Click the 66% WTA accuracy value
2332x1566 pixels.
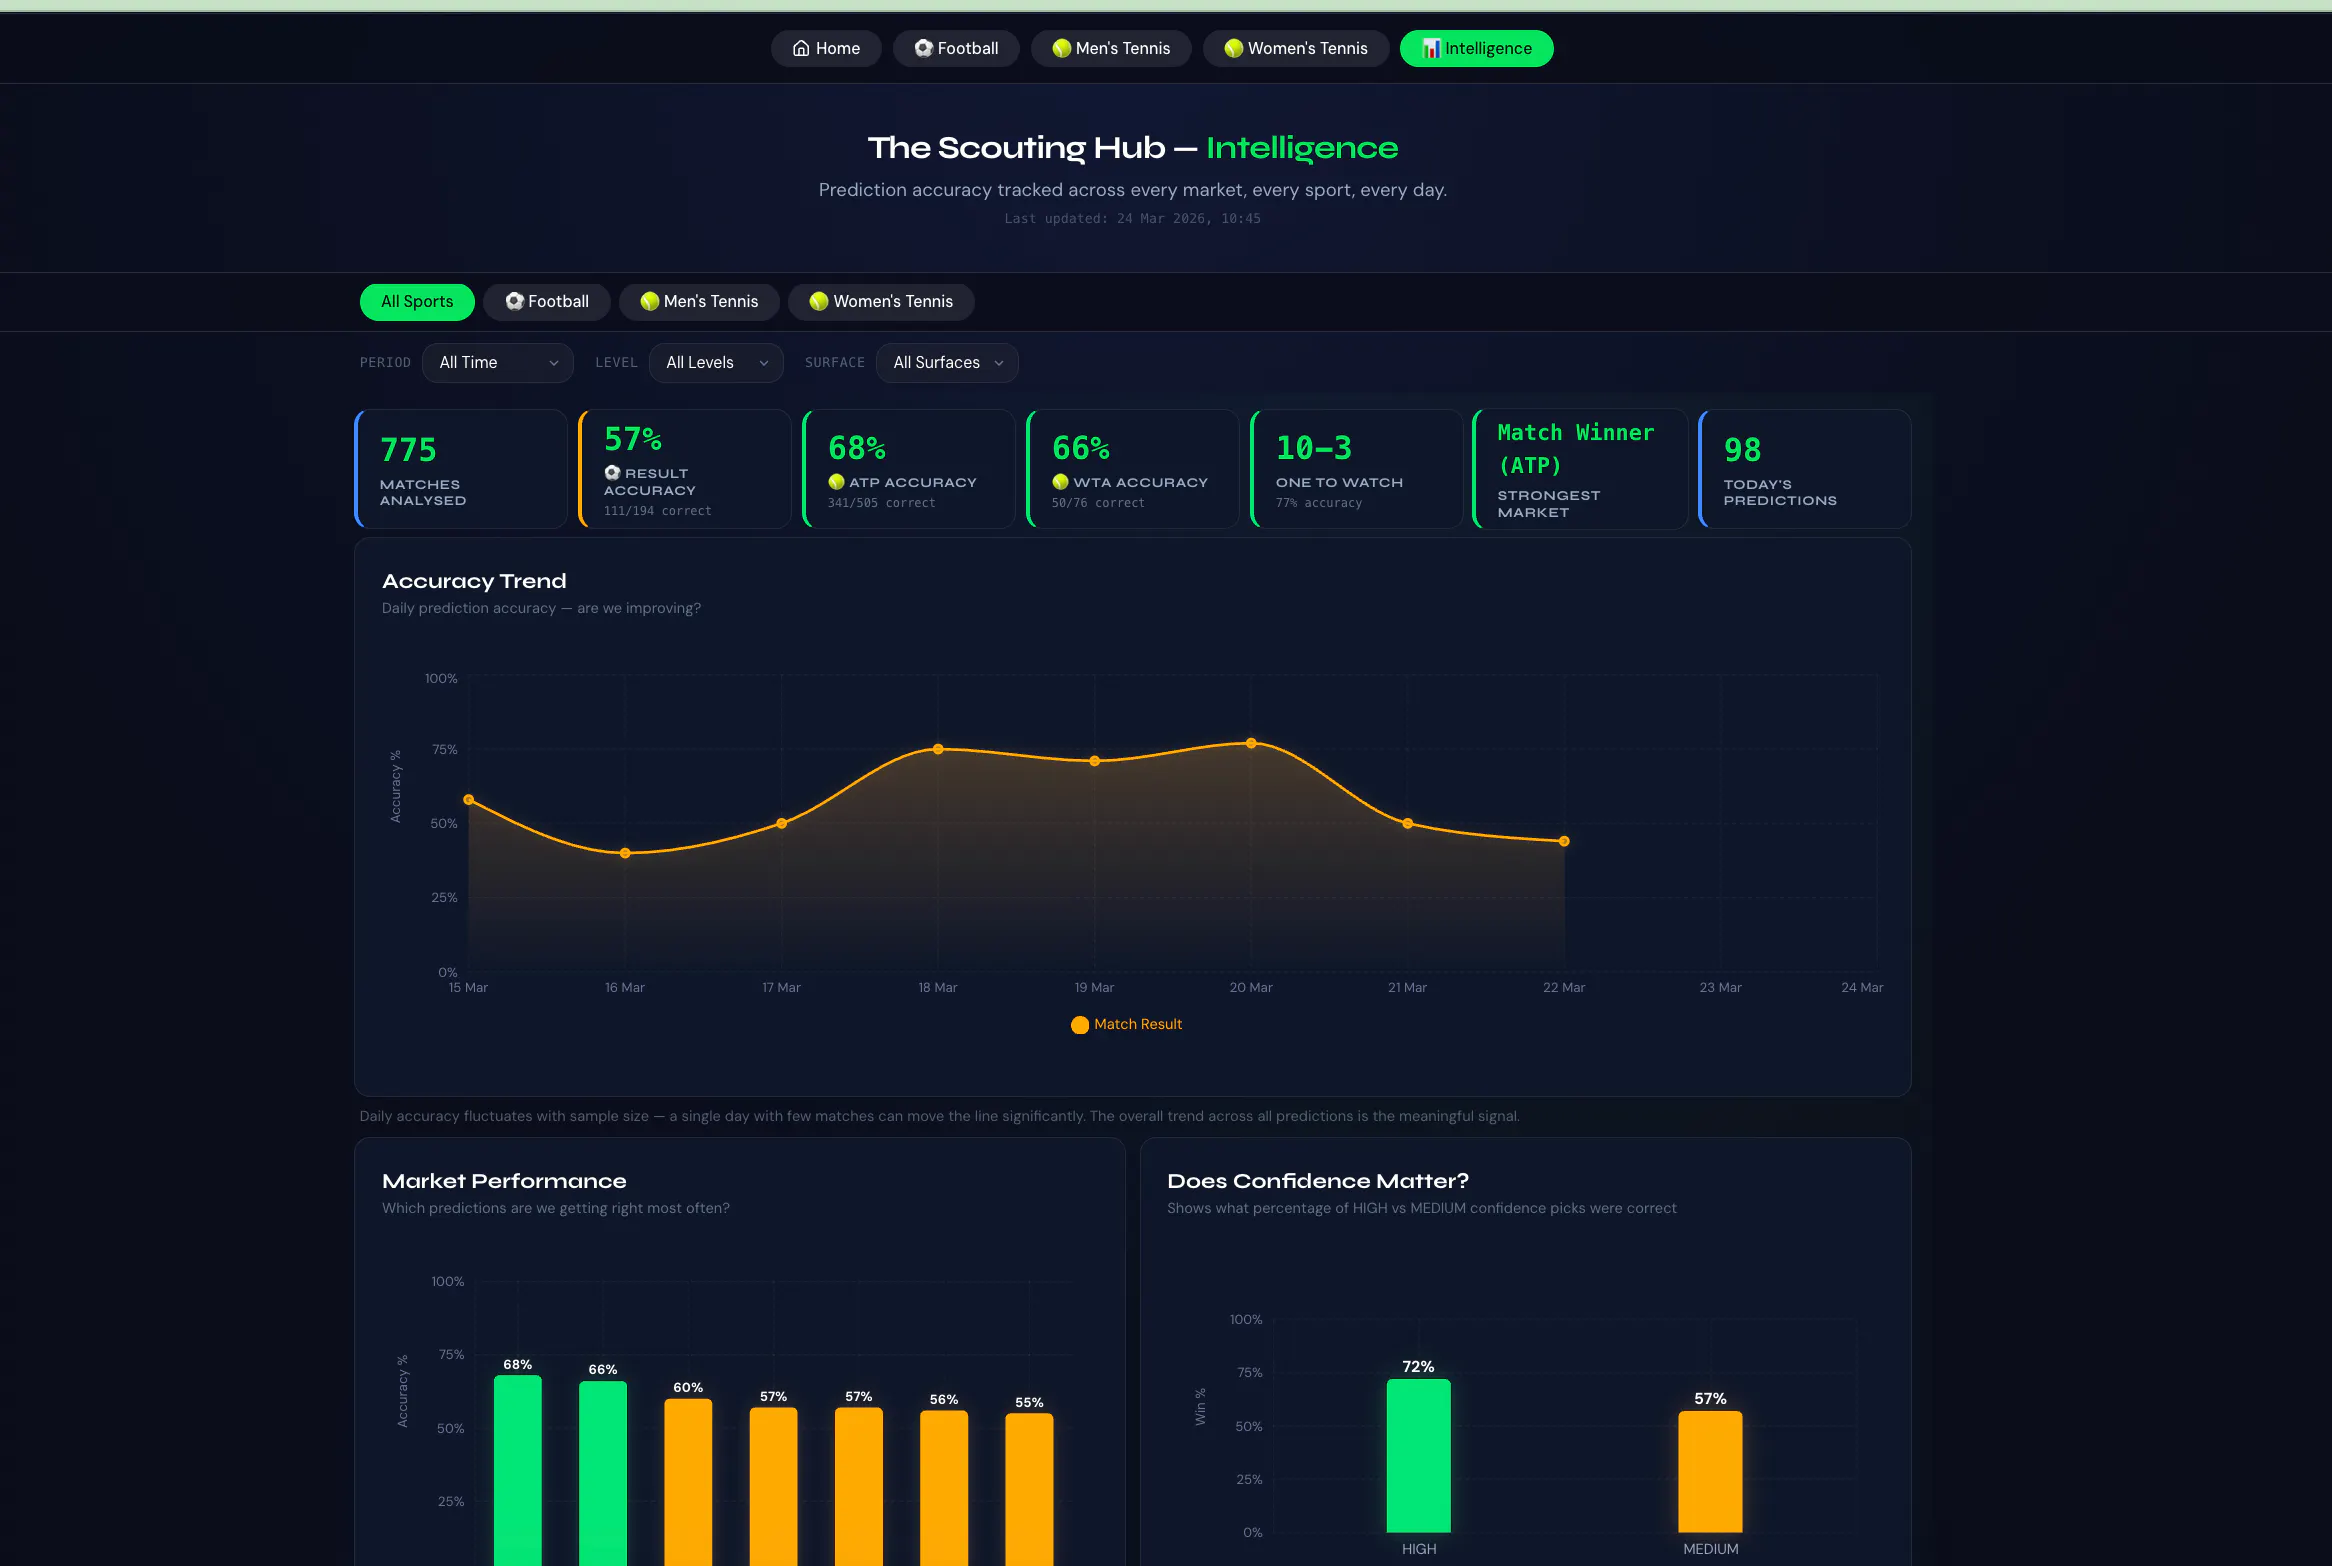point(1081,448)
